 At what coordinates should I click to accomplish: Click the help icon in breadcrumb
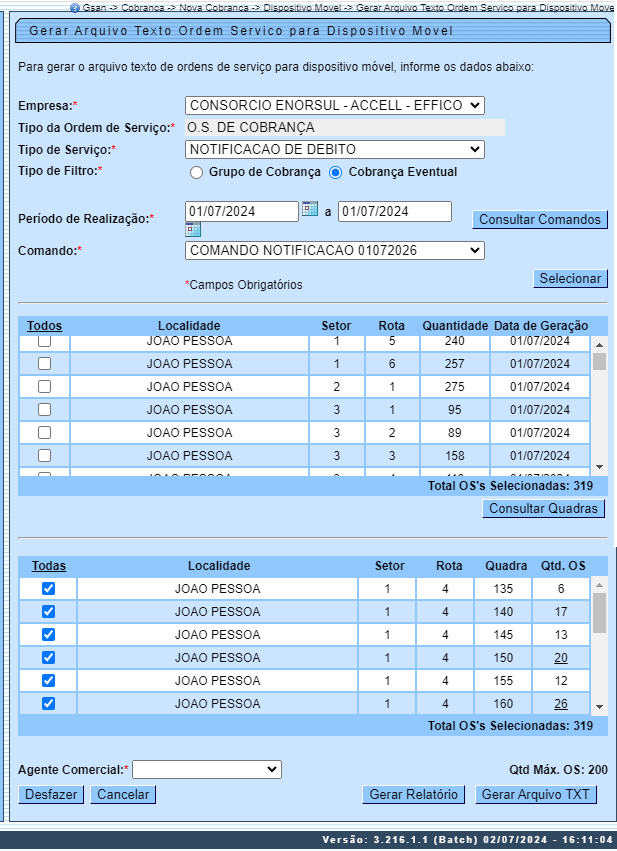click(x=74, y=7)
